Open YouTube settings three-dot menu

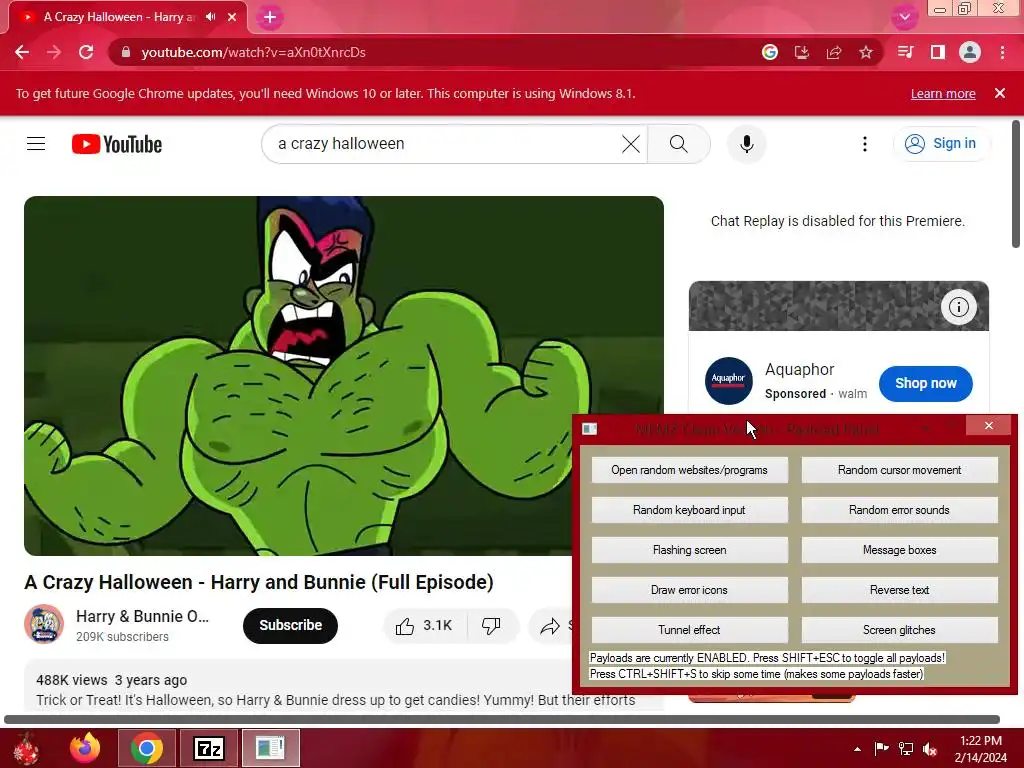click(865, 144)
